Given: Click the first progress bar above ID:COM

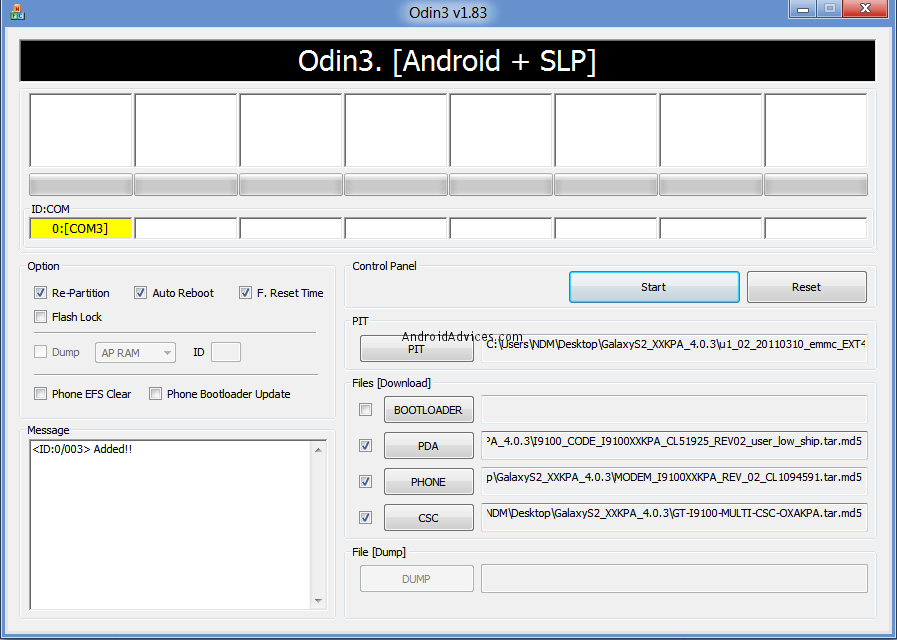Looking at the screenshot, I should click(81, 185).
